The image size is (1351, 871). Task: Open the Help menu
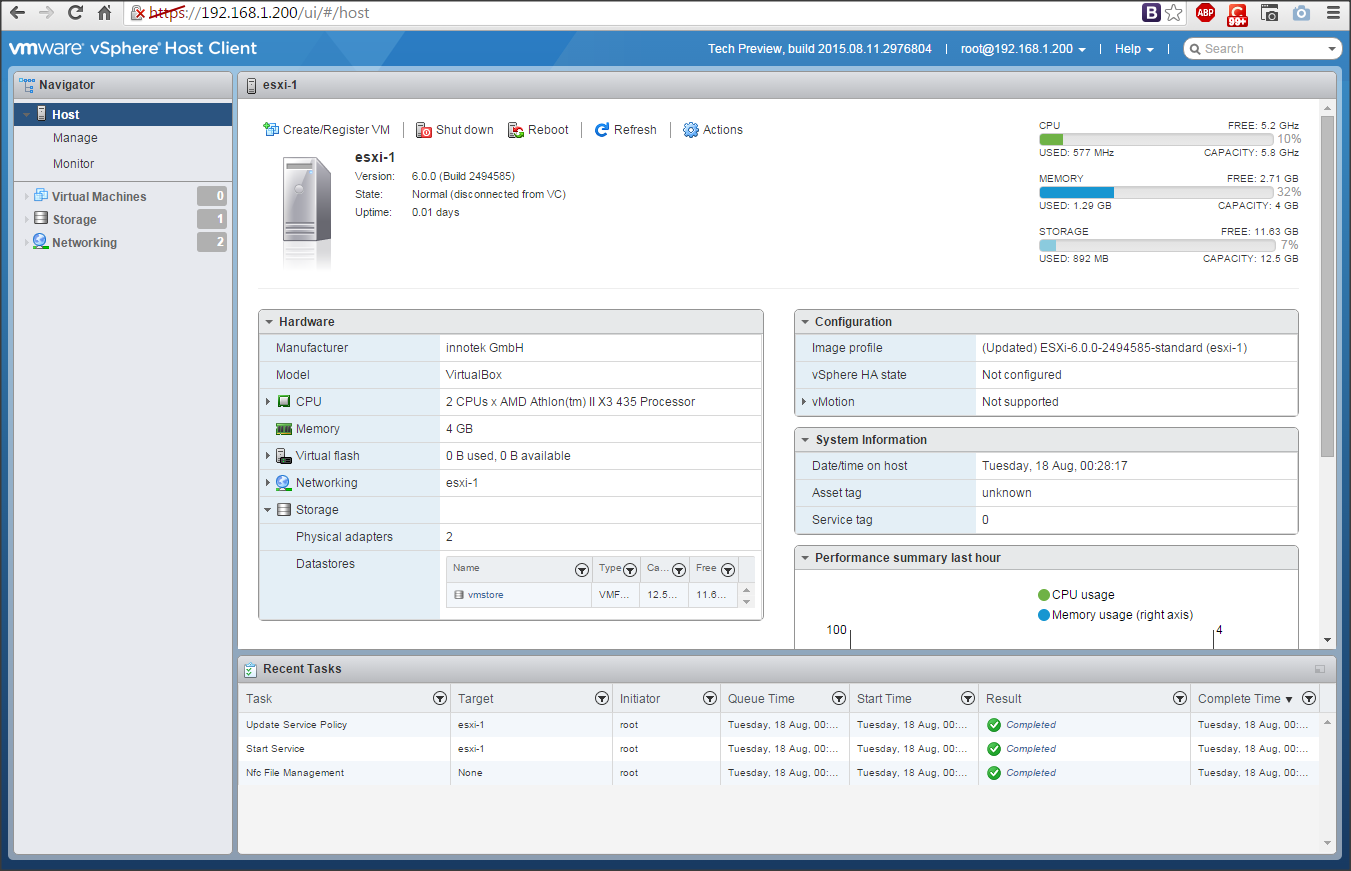click(x=1134, y=49)
